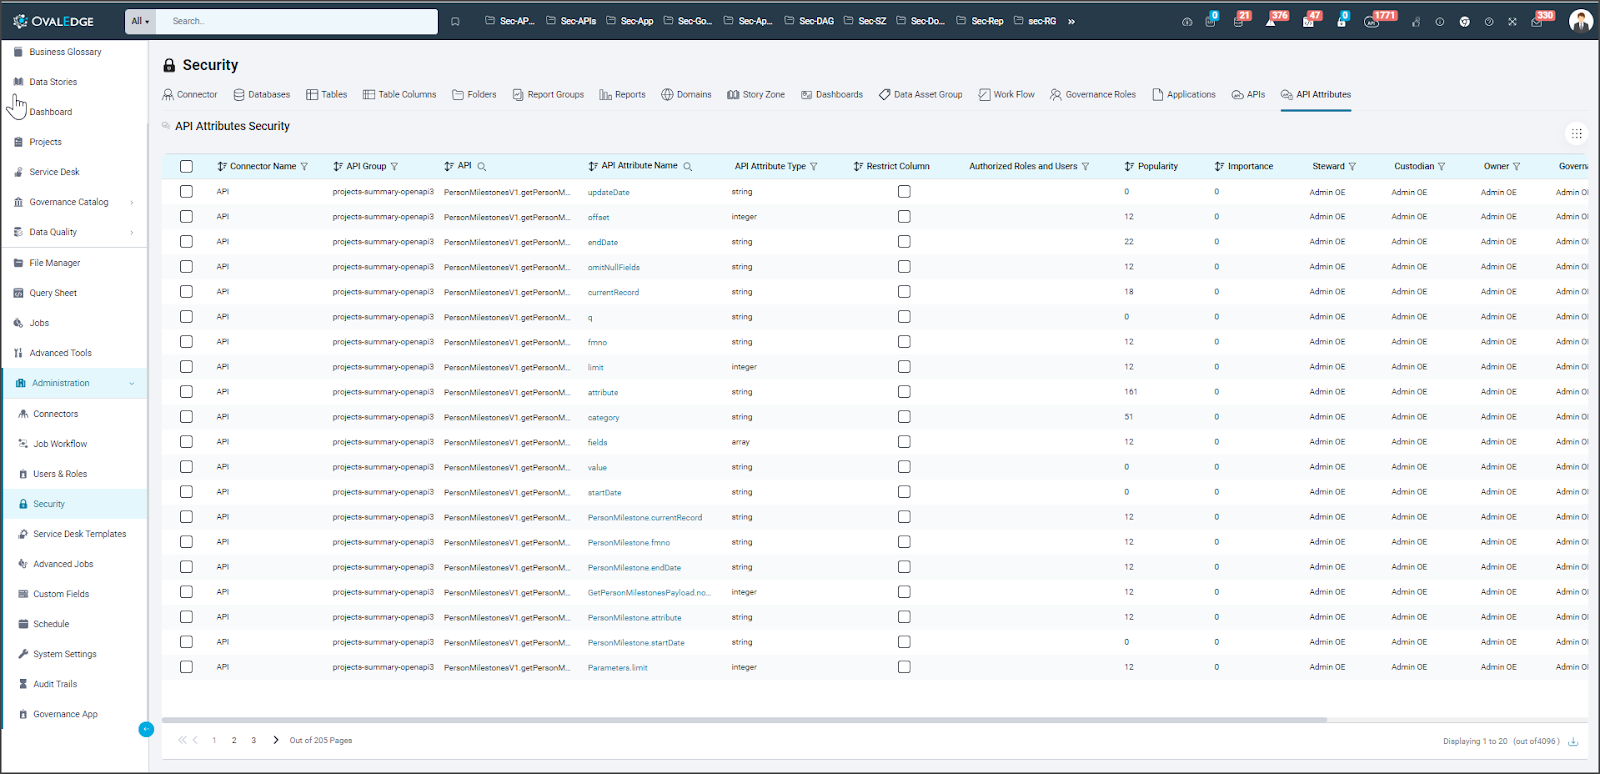Sort by Popularity column
Viewport: 1600px width, 774px height.
1129,167
